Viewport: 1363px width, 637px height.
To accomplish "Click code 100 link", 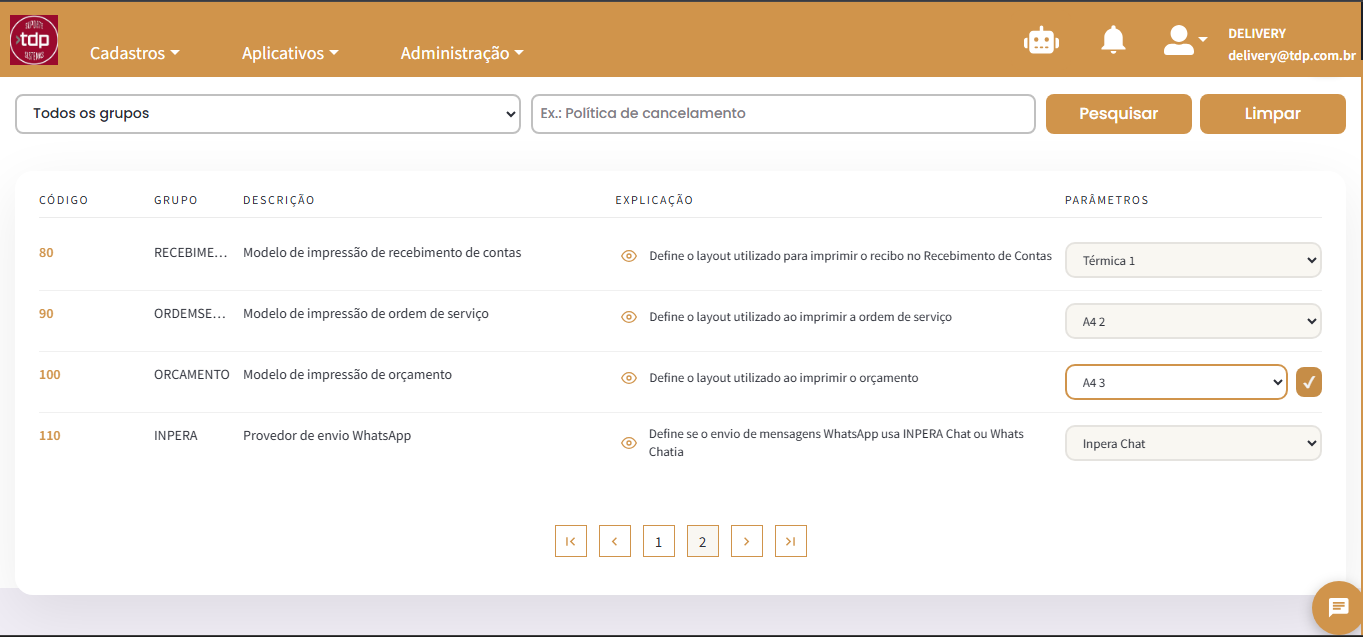I will tap(50, 375).
